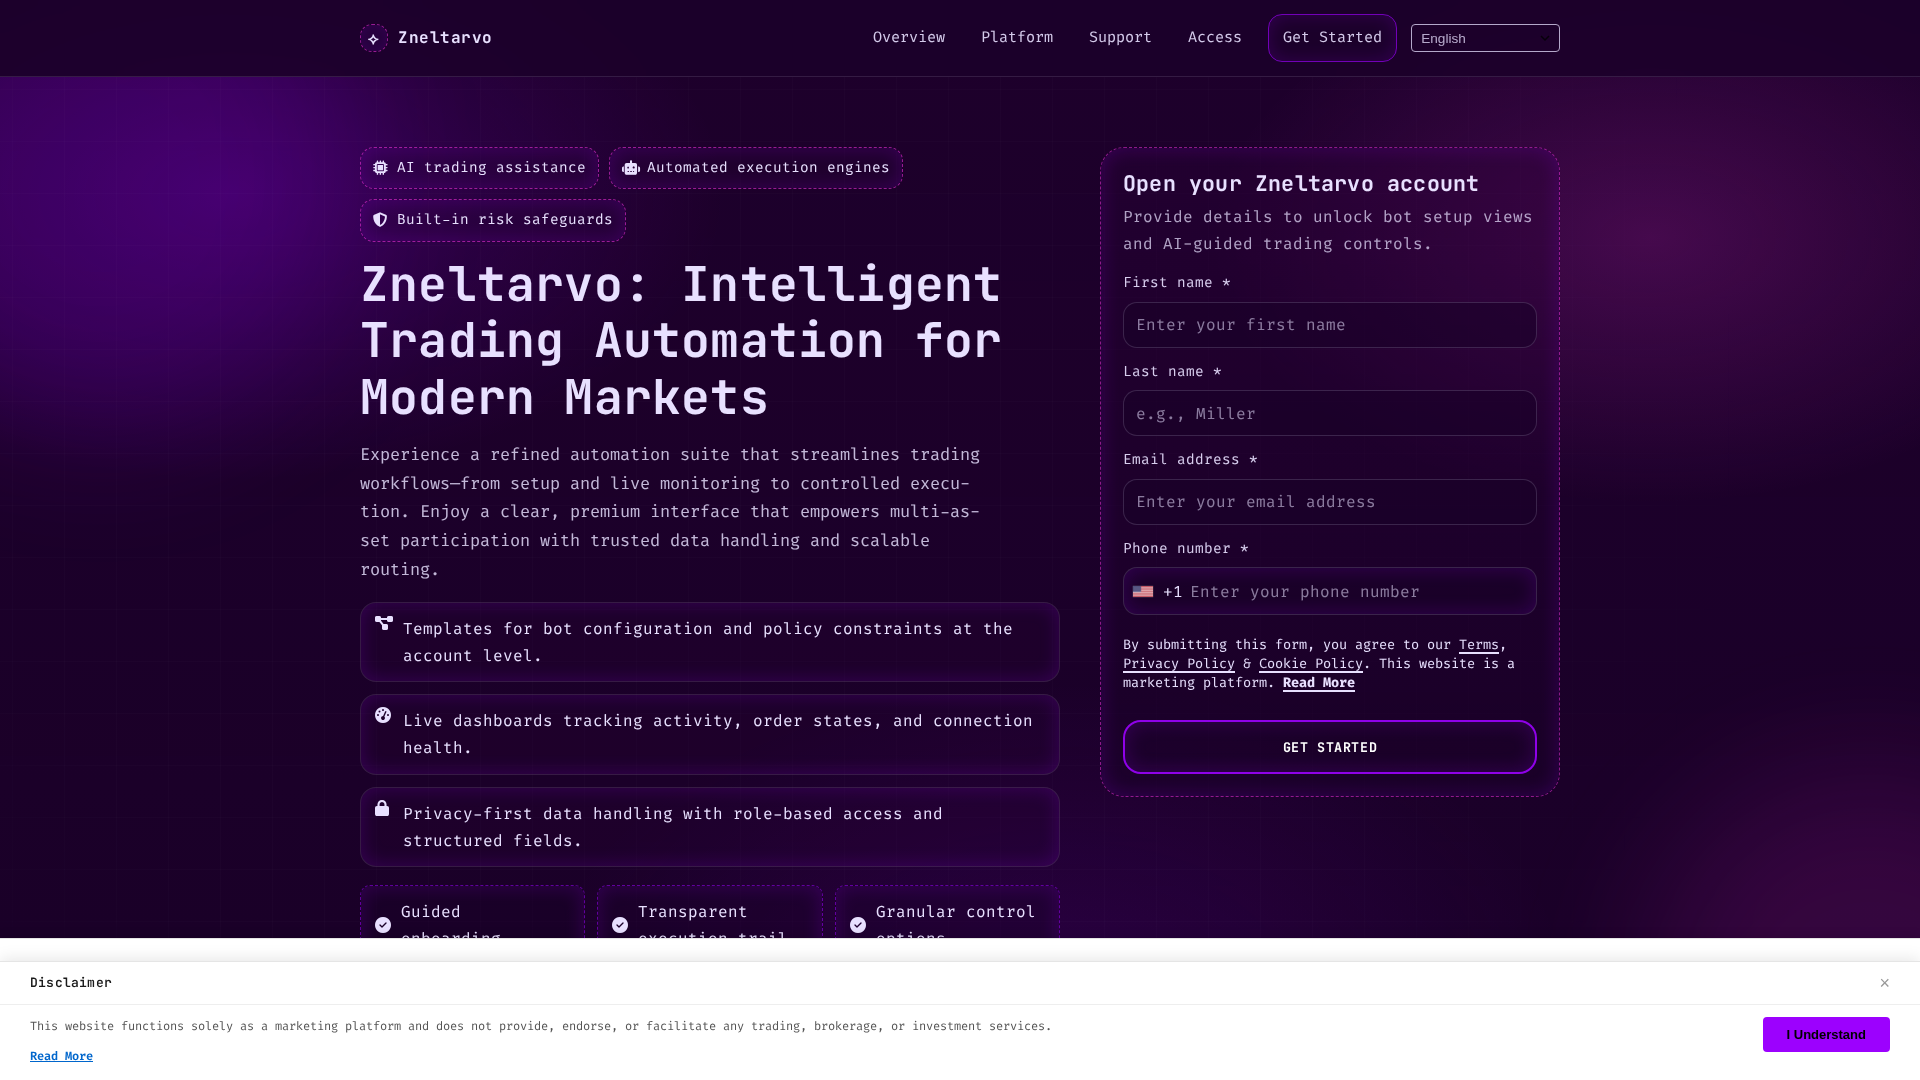Close the Disclaimer banner with X
The height and width of the screenshot is (1080, 1920).
tap(1884, 983)
